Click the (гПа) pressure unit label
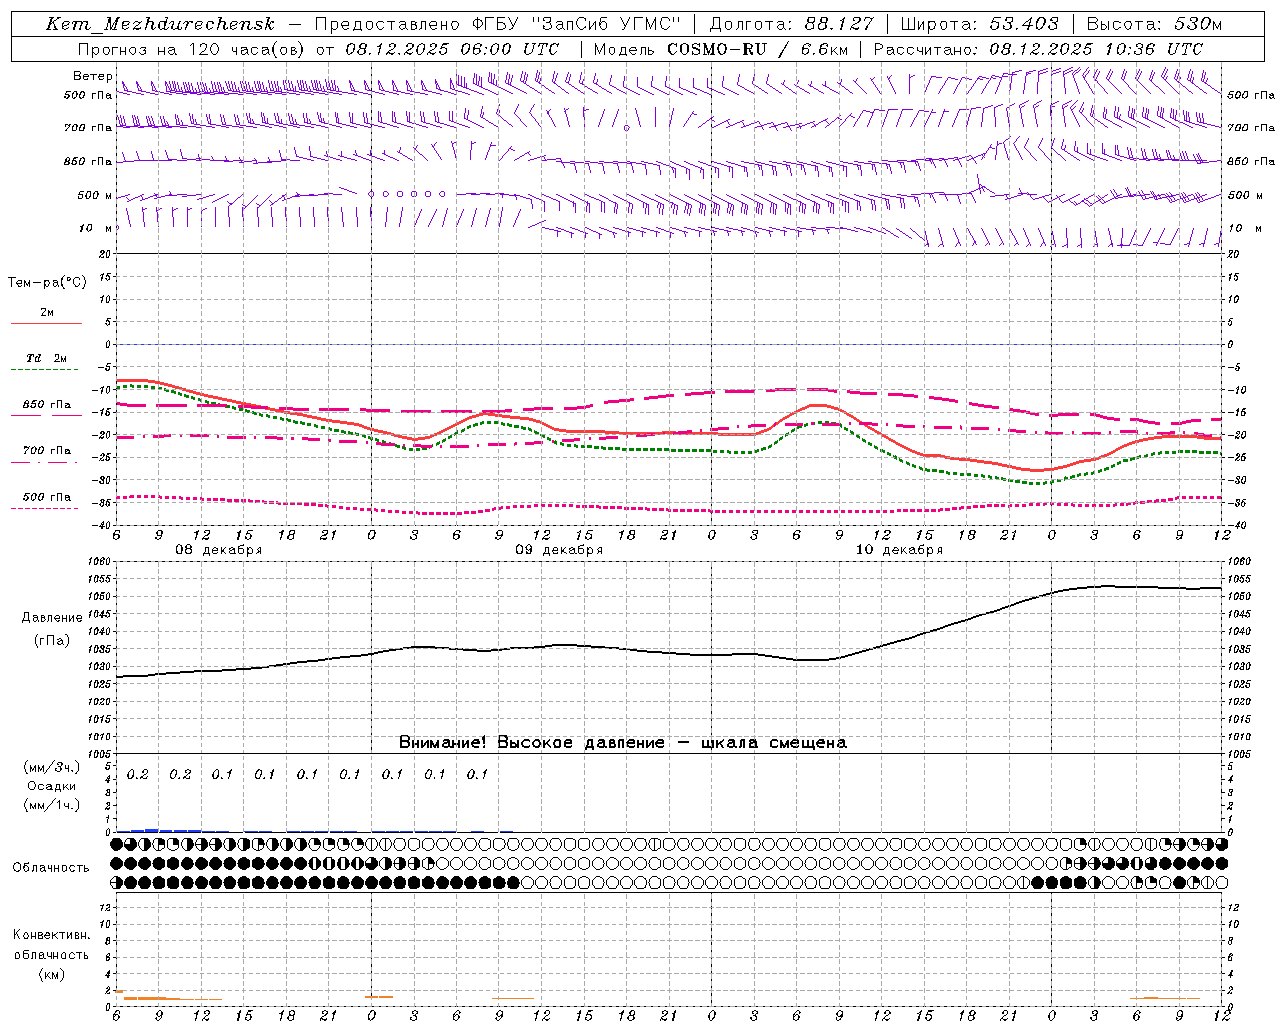The height and width of the screenshot is (1024, 1280). tap(52, 640)
